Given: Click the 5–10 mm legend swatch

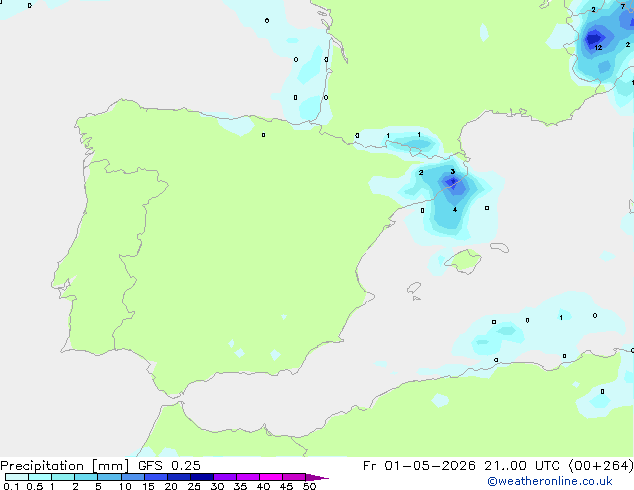Looking at the screenshot, I should tap(109, 477).
